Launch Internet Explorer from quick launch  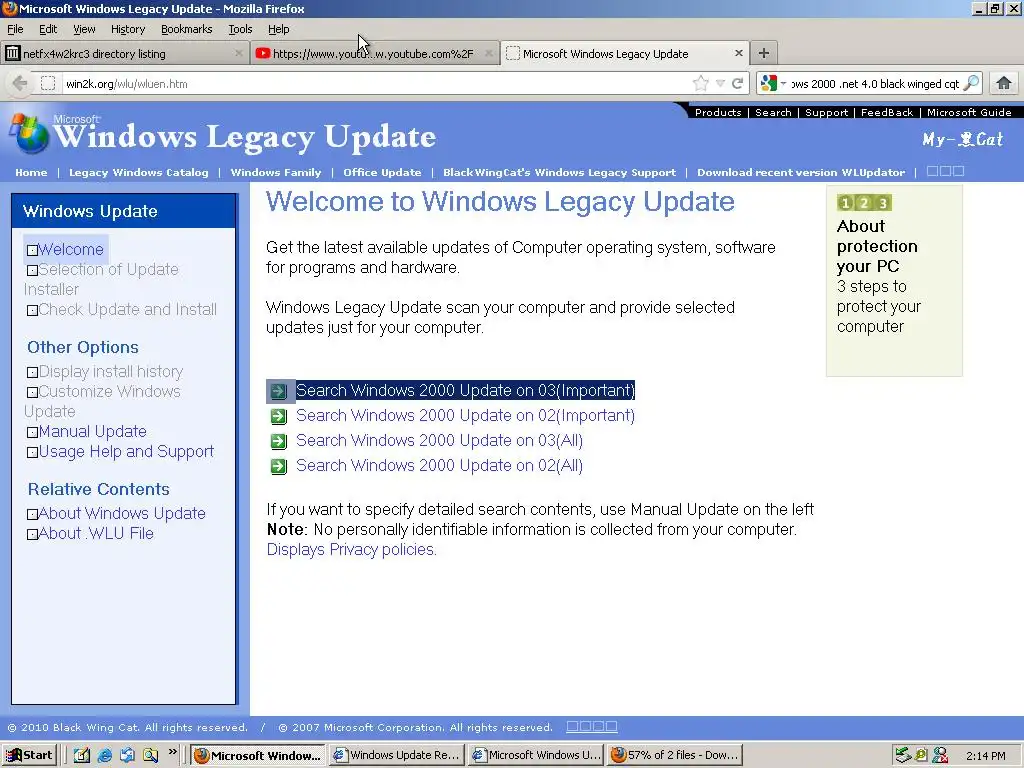[x=104, y=755]
